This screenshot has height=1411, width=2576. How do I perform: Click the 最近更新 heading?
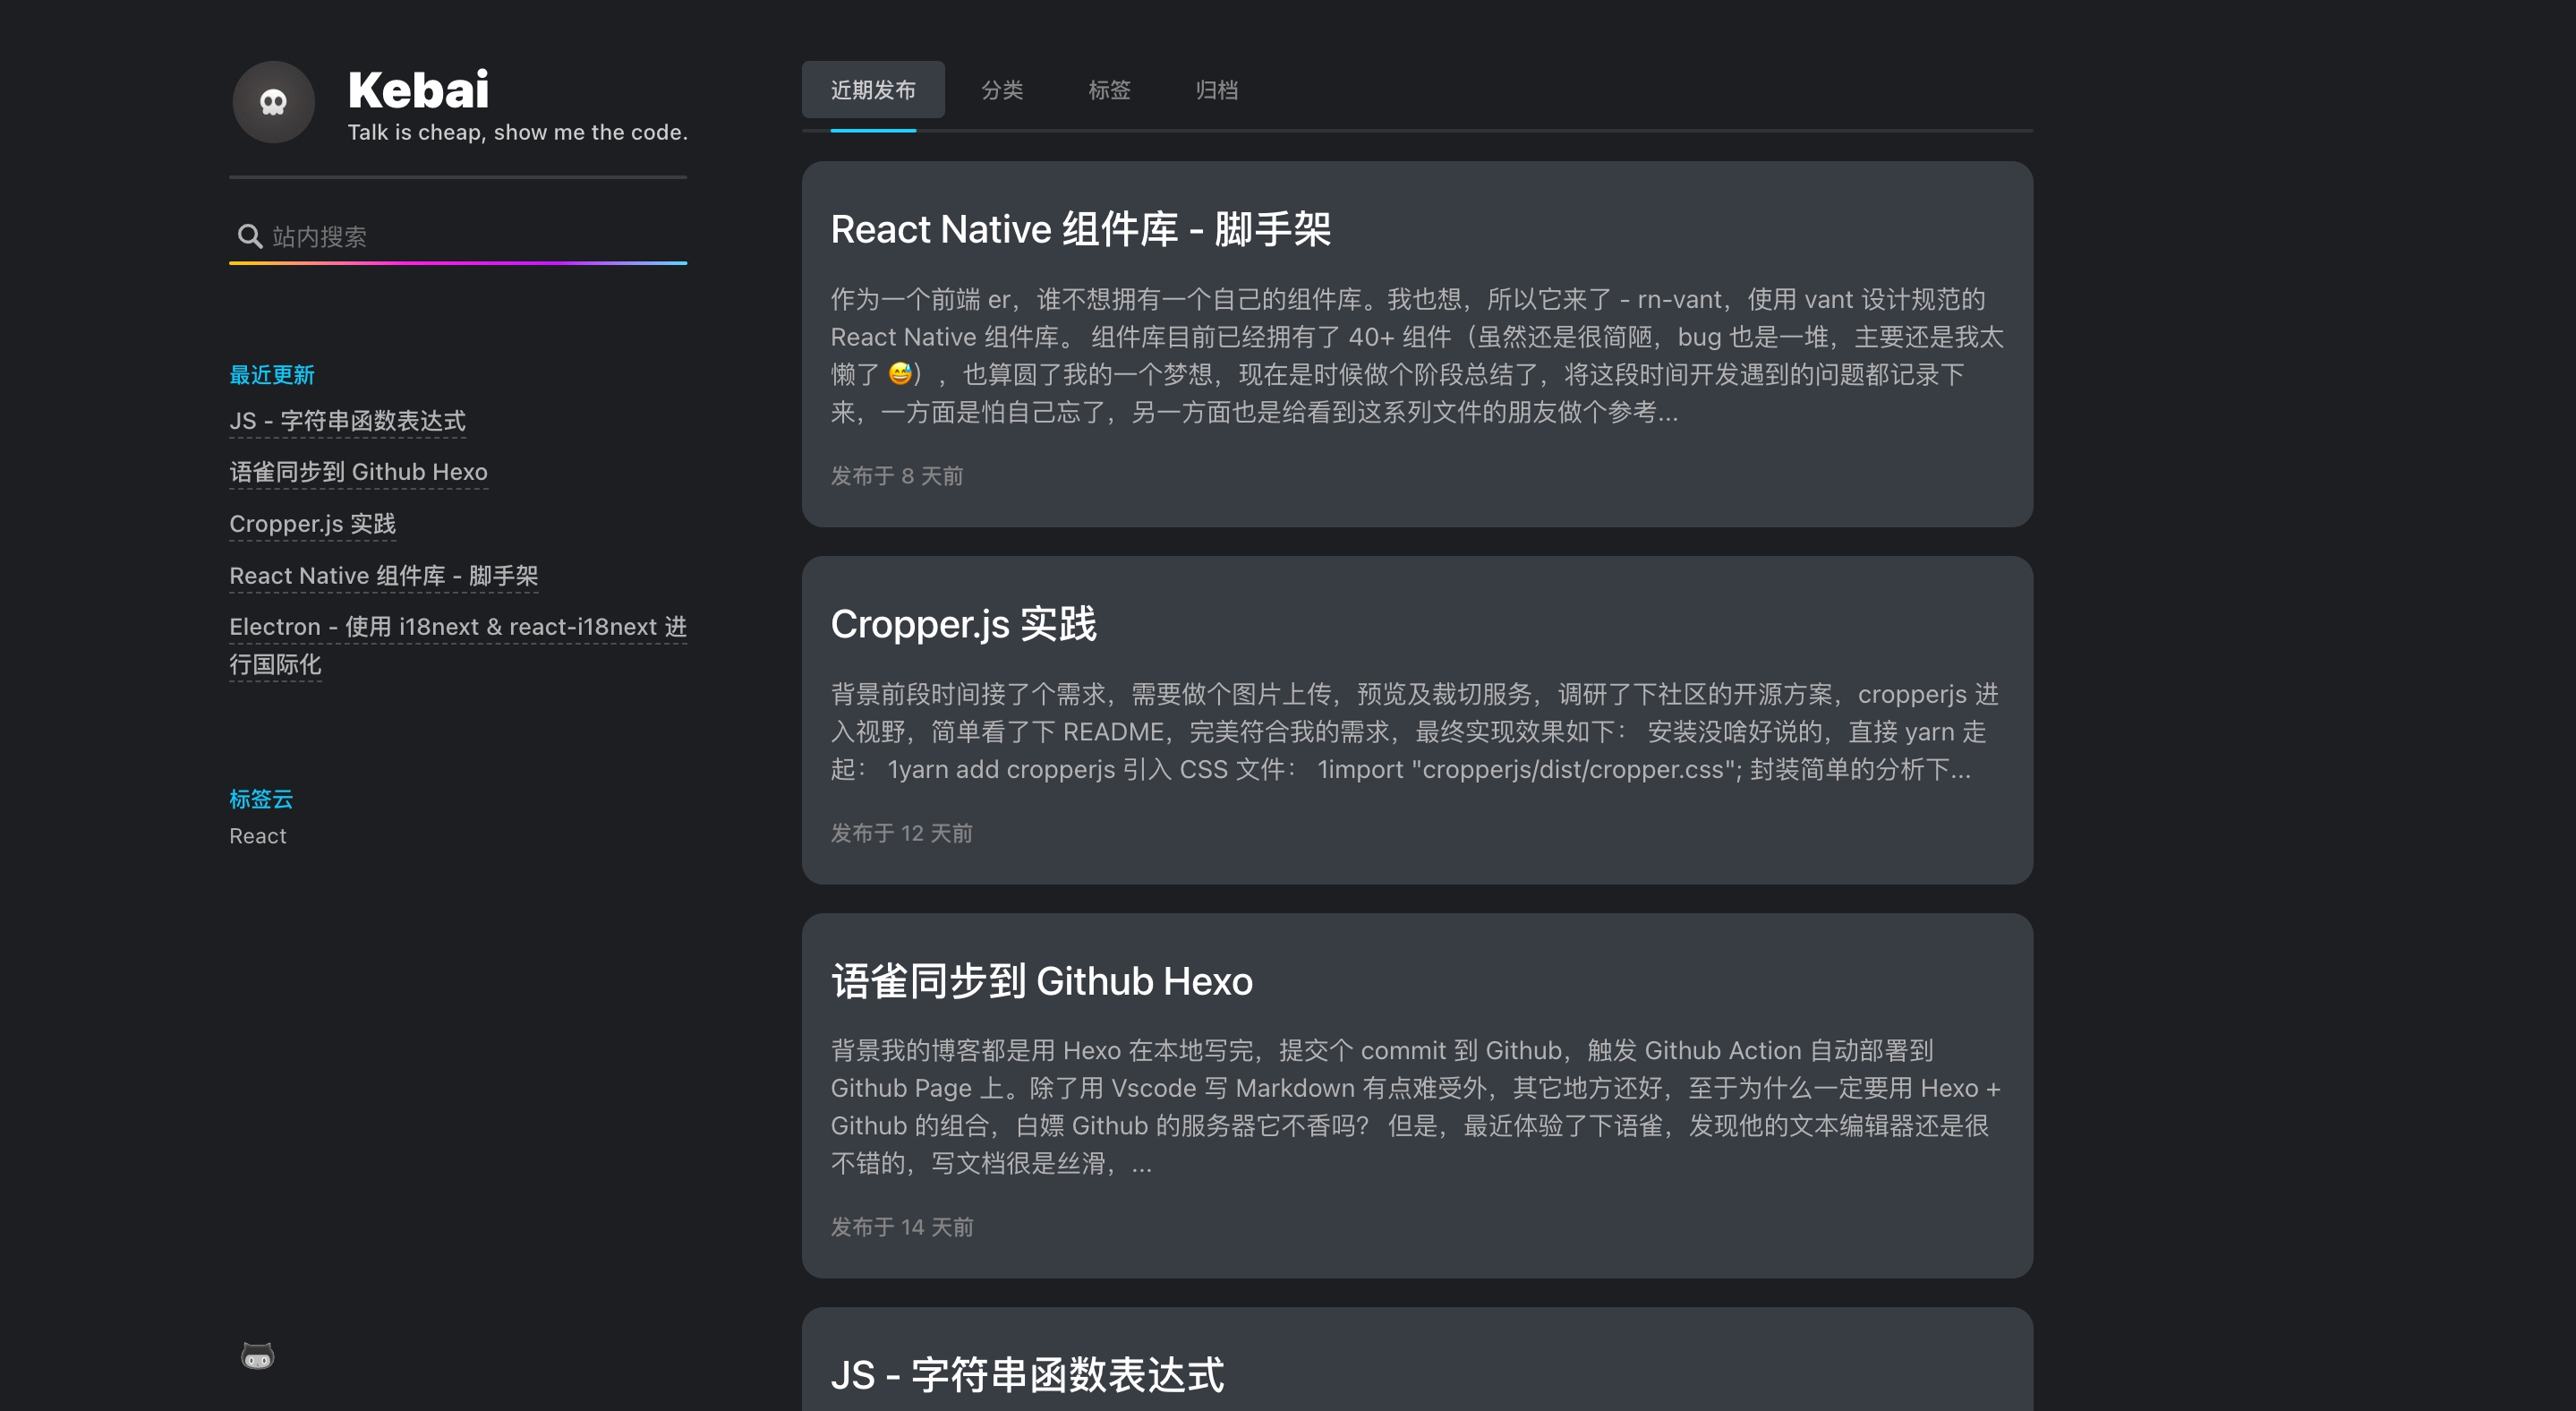(272, 375)
